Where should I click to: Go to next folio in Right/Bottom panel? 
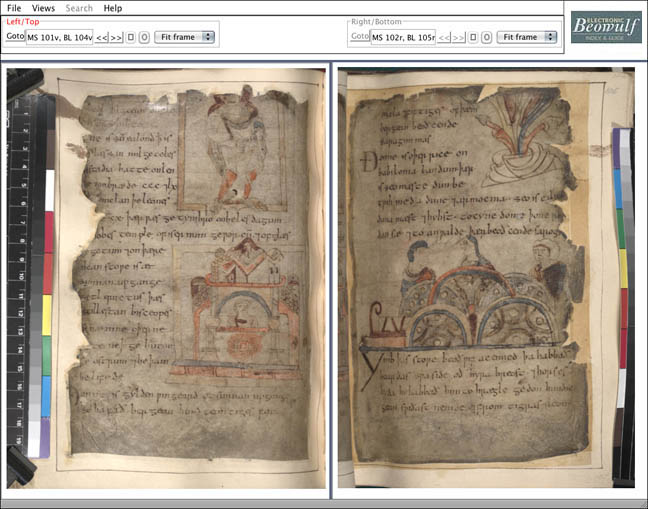tap(459, 37)
